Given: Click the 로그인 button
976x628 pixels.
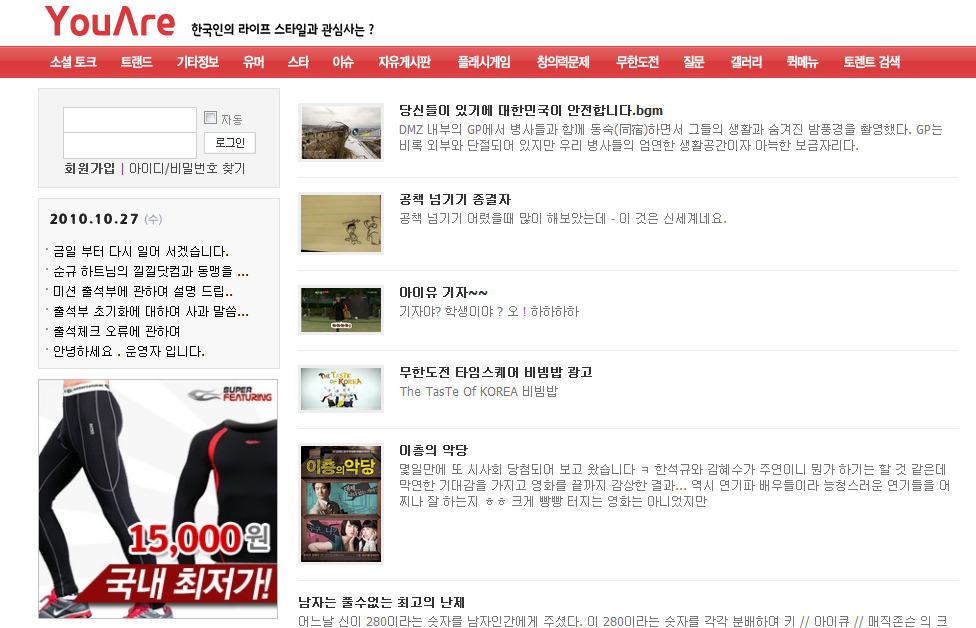Looking at the screenshot, I should click(x=230, y=143).
